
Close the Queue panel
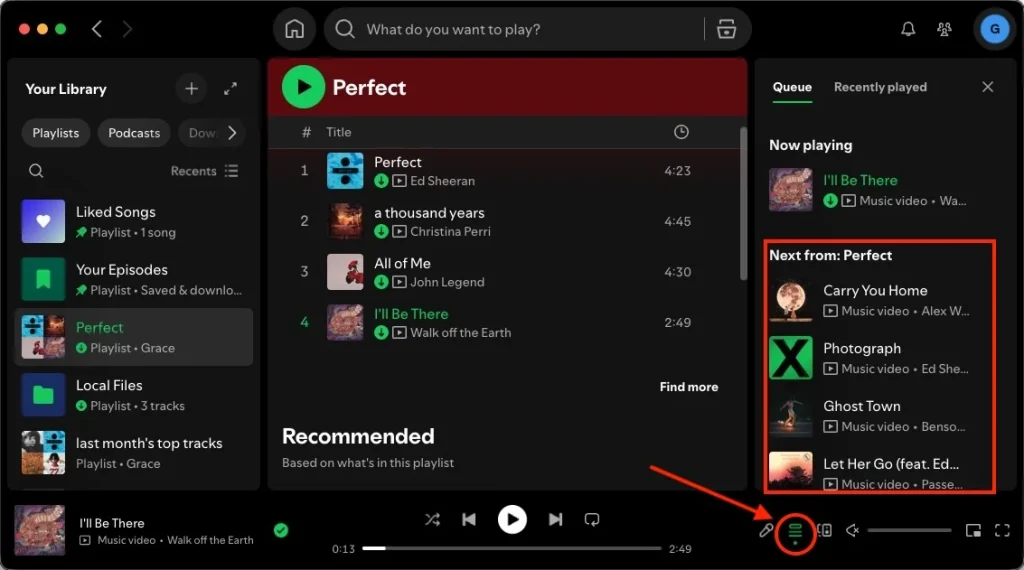pos(987,87)
